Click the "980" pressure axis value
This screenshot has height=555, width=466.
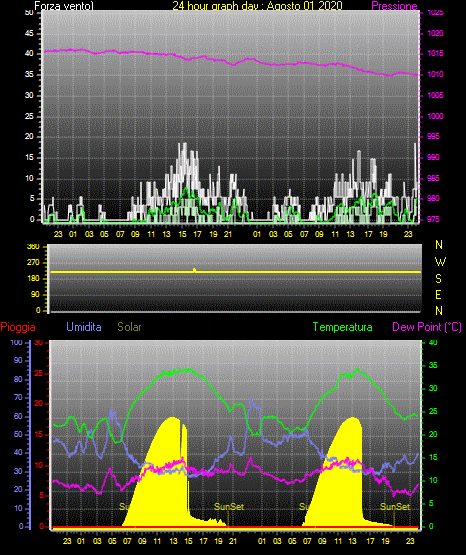[x=433, y=198]
